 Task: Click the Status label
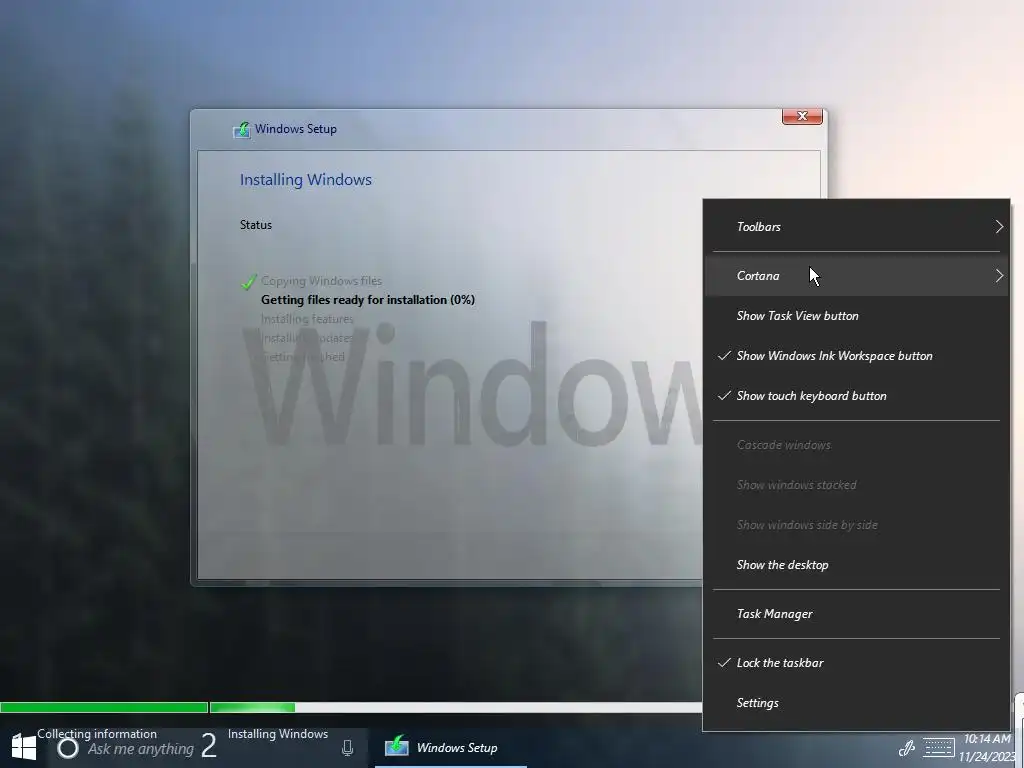coord(255,225)
